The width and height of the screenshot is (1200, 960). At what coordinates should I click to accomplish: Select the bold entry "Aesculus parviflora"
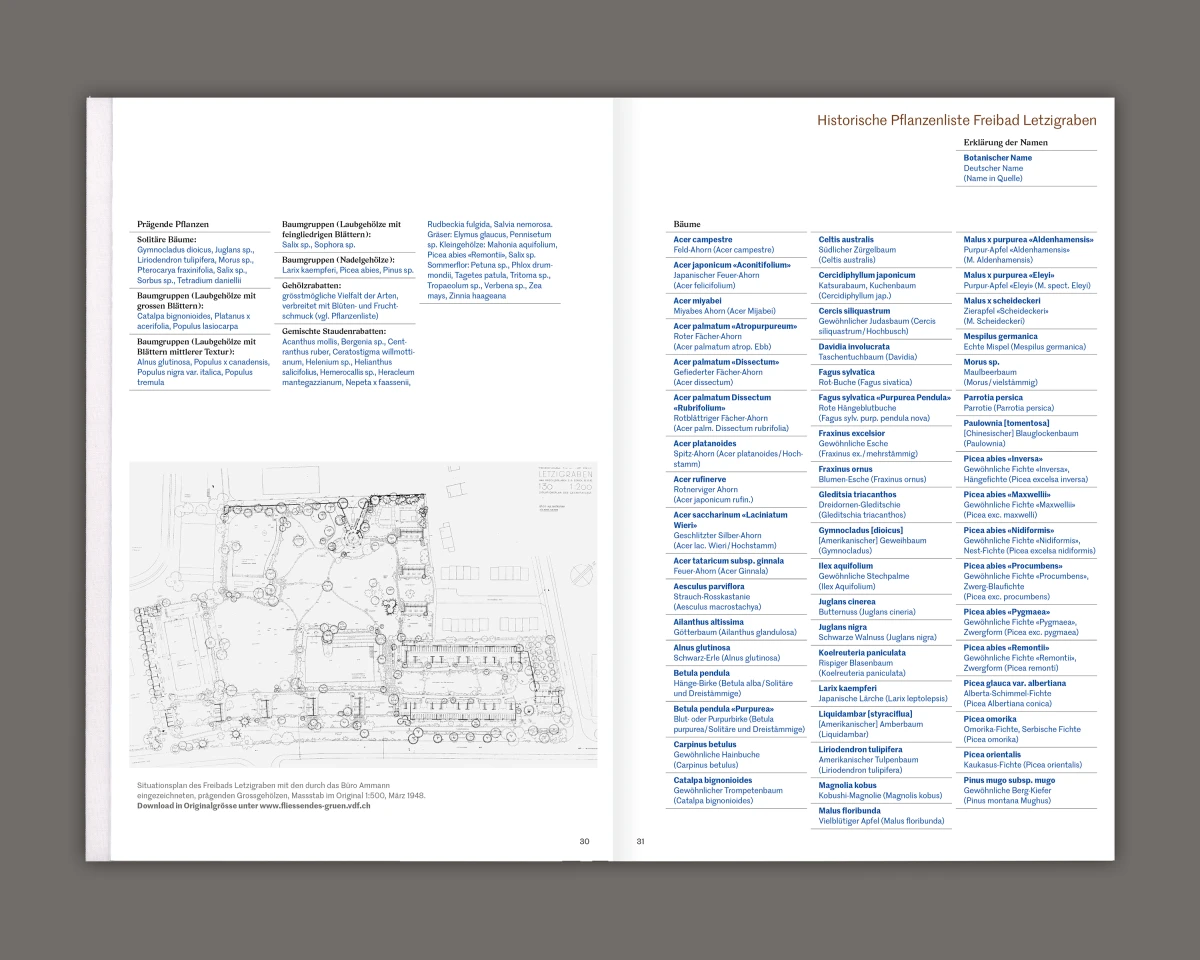point(709,586)
